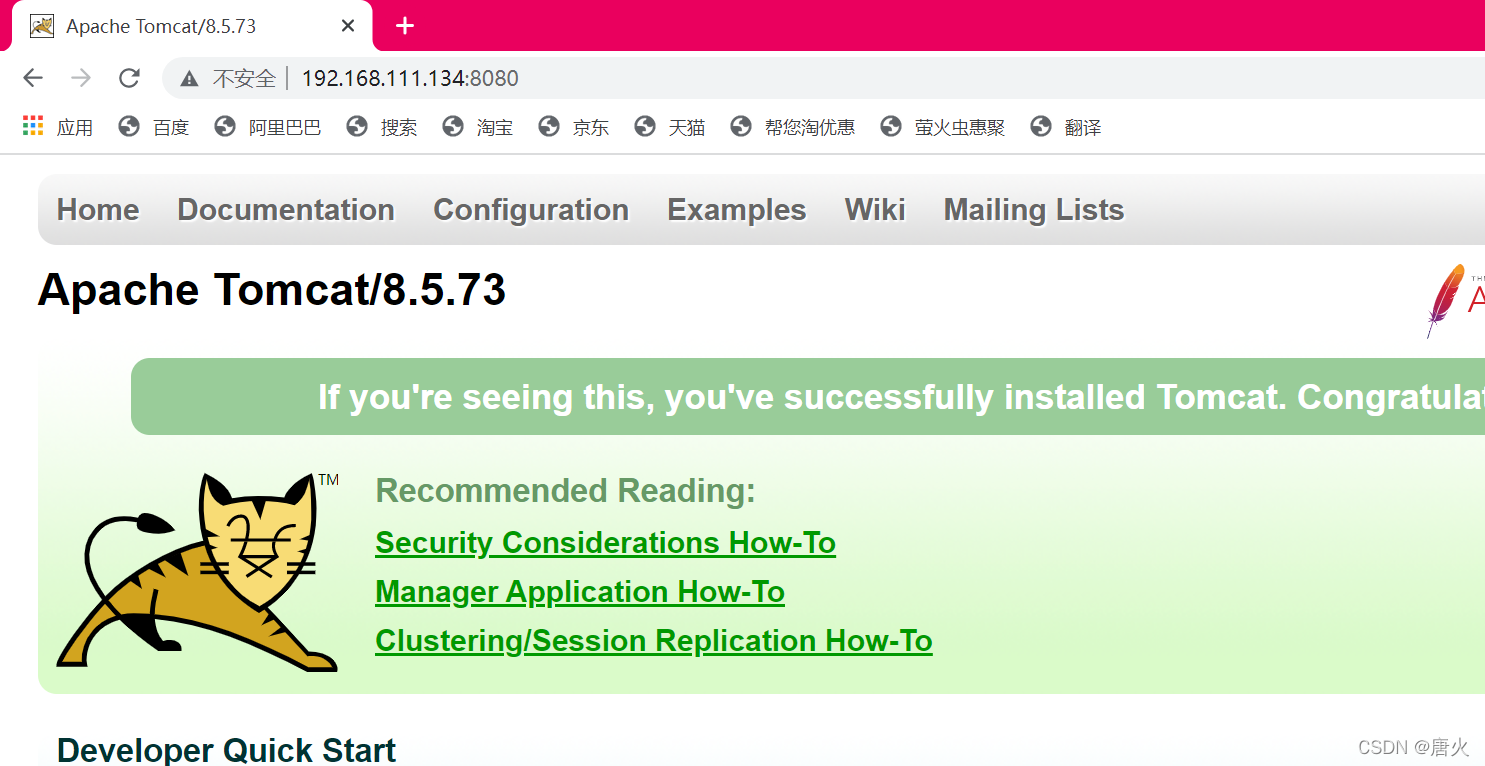Open the Home navigation item
The width and height of the screenshot is (1485, 766).
(98, 210)
